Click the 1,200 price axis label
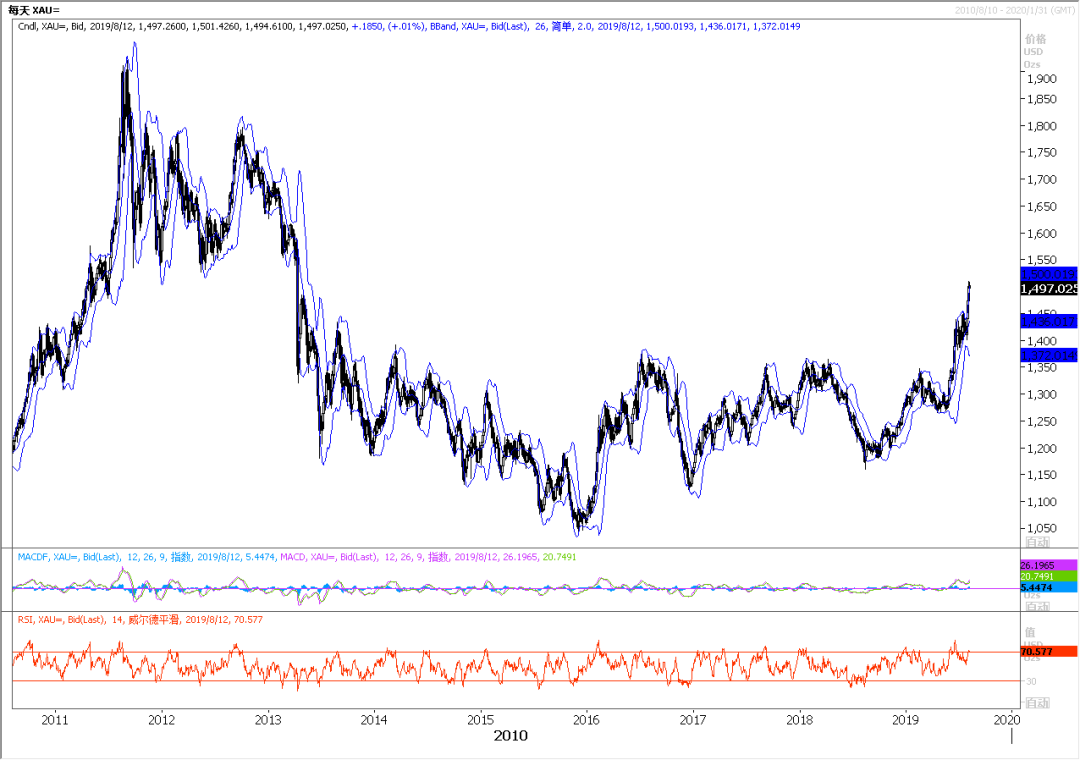Screen dimensions: 1080x760 pyautogui.click(x=1041, y=449)
